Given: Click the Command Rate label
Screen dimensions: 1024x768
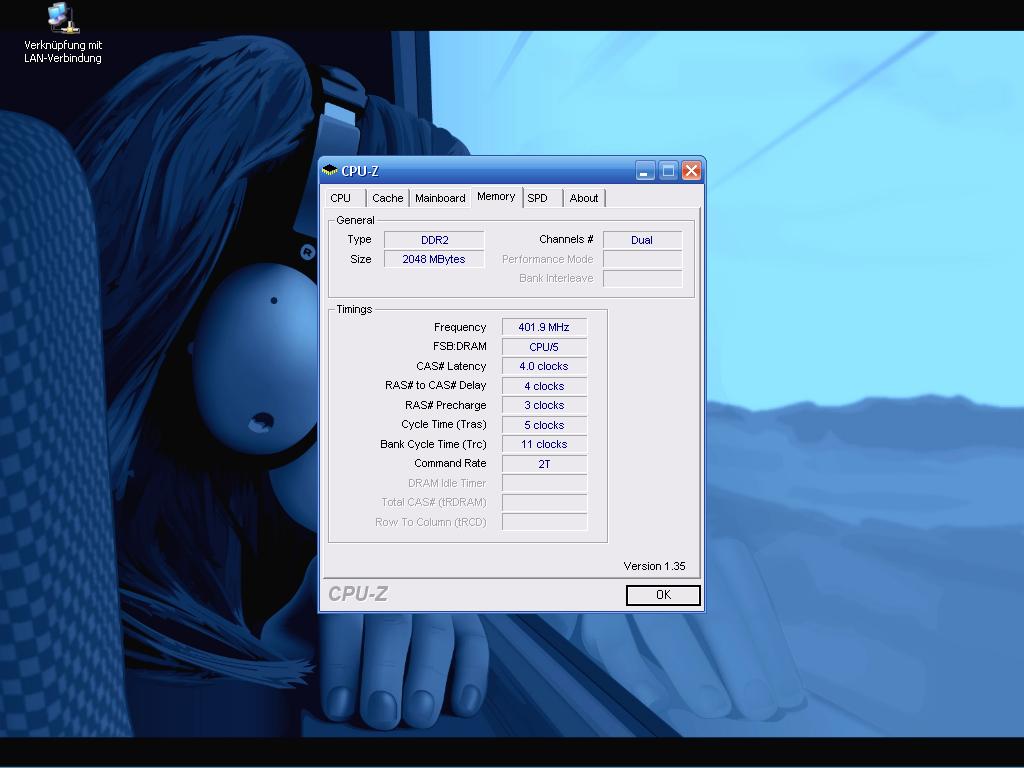Looking at the screenshot, I should click(450, 463).
